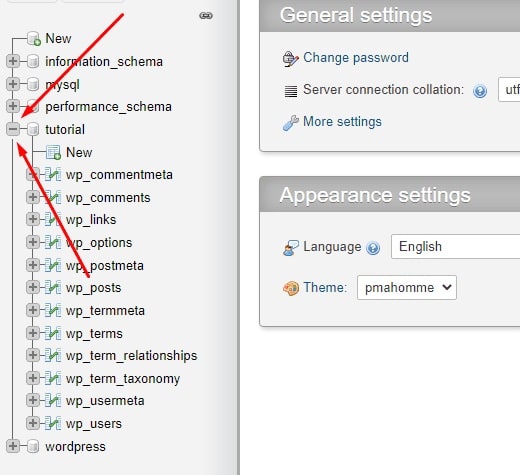Open the Language dropdown set to English
520x475 pixels.
point(455,247)
